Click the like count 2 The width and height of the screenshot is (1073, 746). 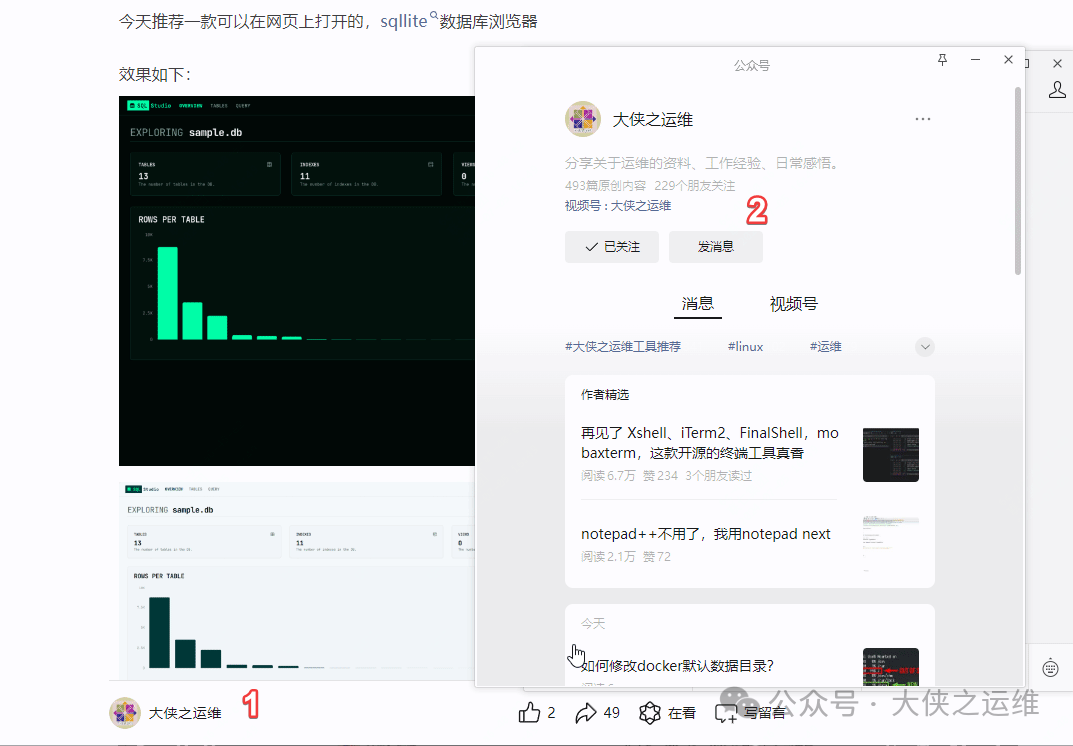point(552,712)
